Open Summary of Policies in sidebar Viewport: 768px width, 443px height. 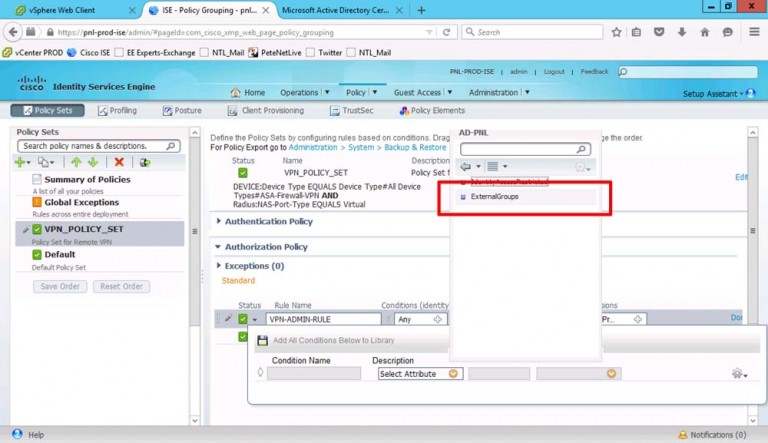pos(87,179)
